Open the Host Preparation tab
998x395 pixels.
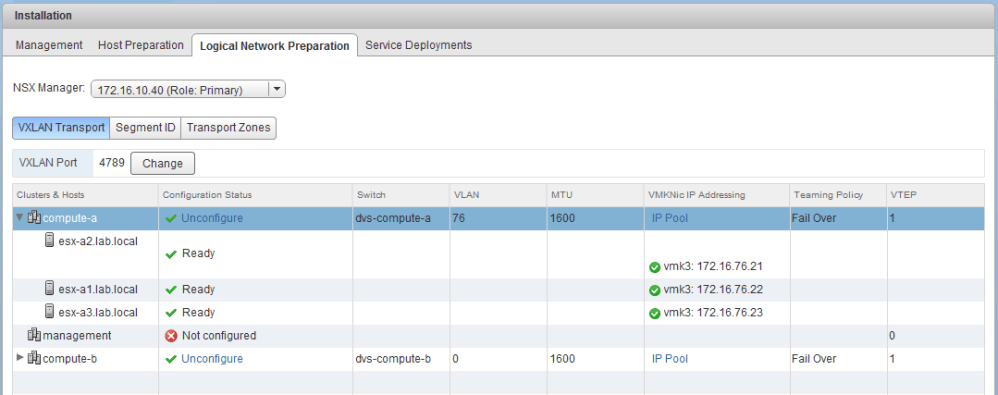[x=141, y=45]
